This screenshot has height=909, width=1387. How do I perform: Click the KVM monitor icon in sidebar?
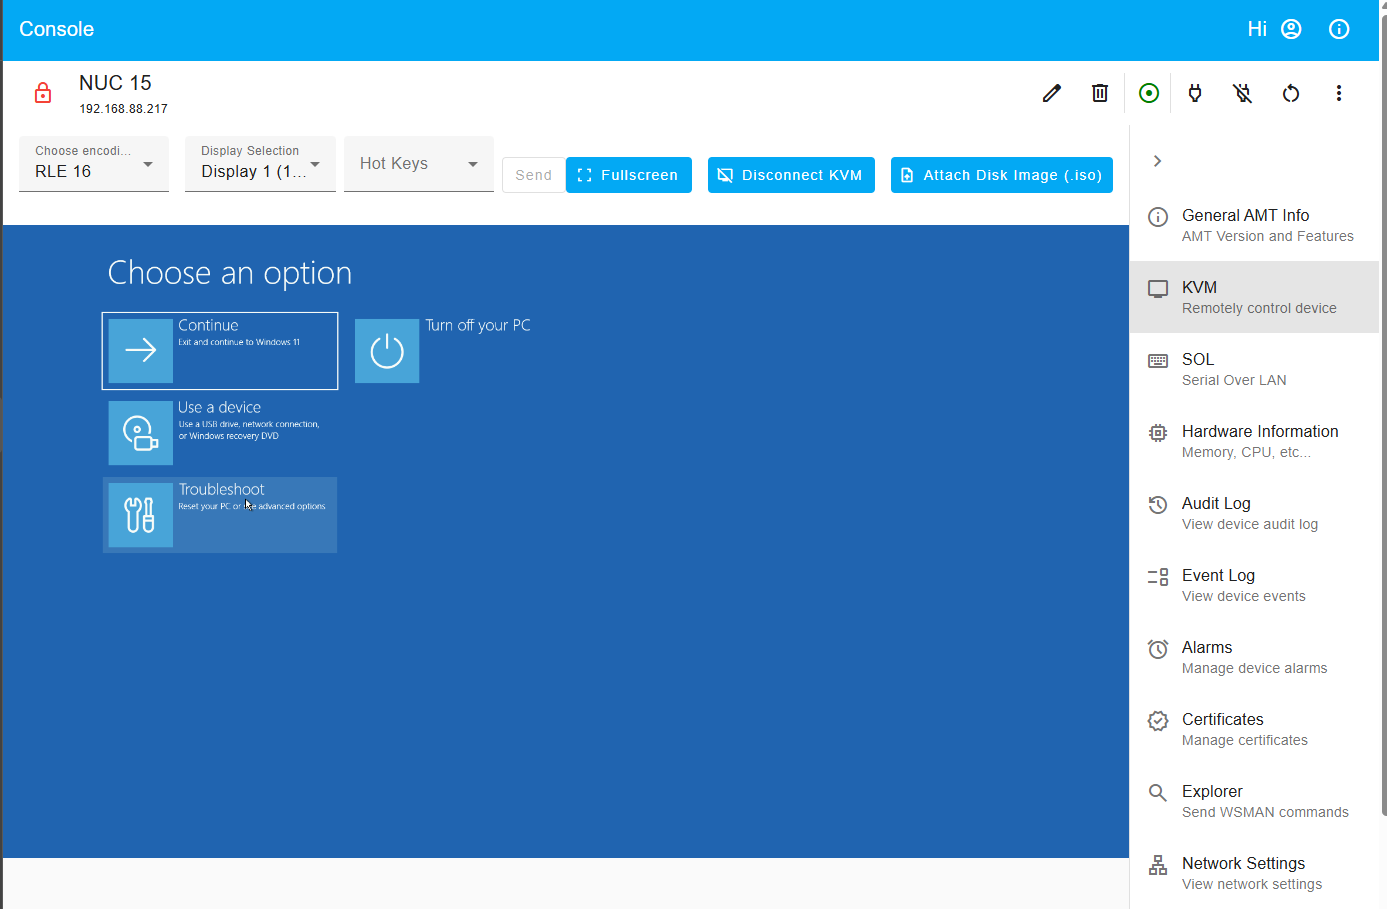tap(1157, 288)
